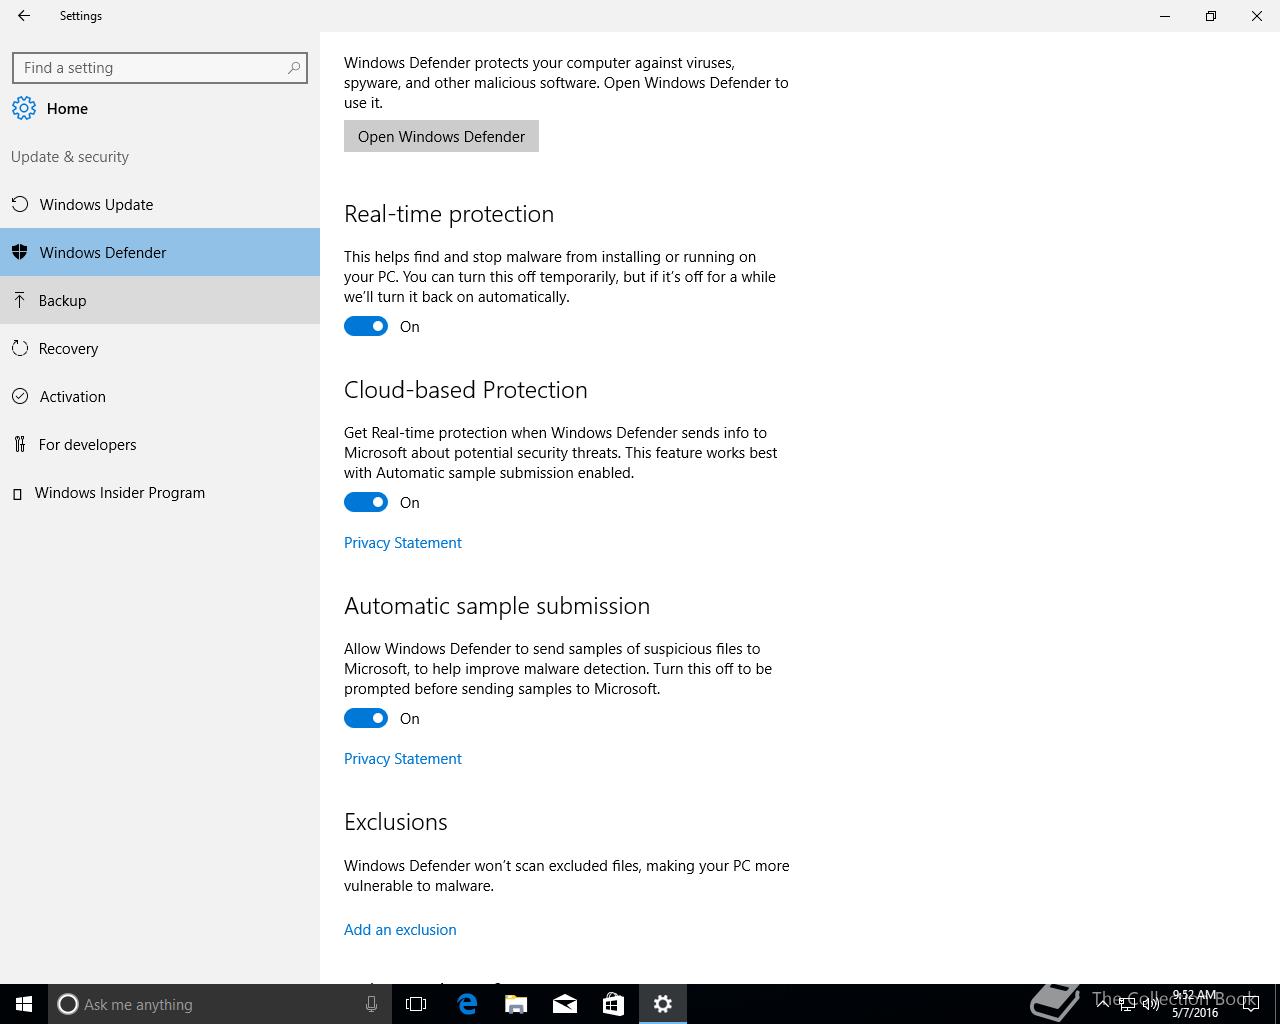Click the Backup upload arrow icon
The height and width of the screenshot is (1024, 1280).
(19, 300)
